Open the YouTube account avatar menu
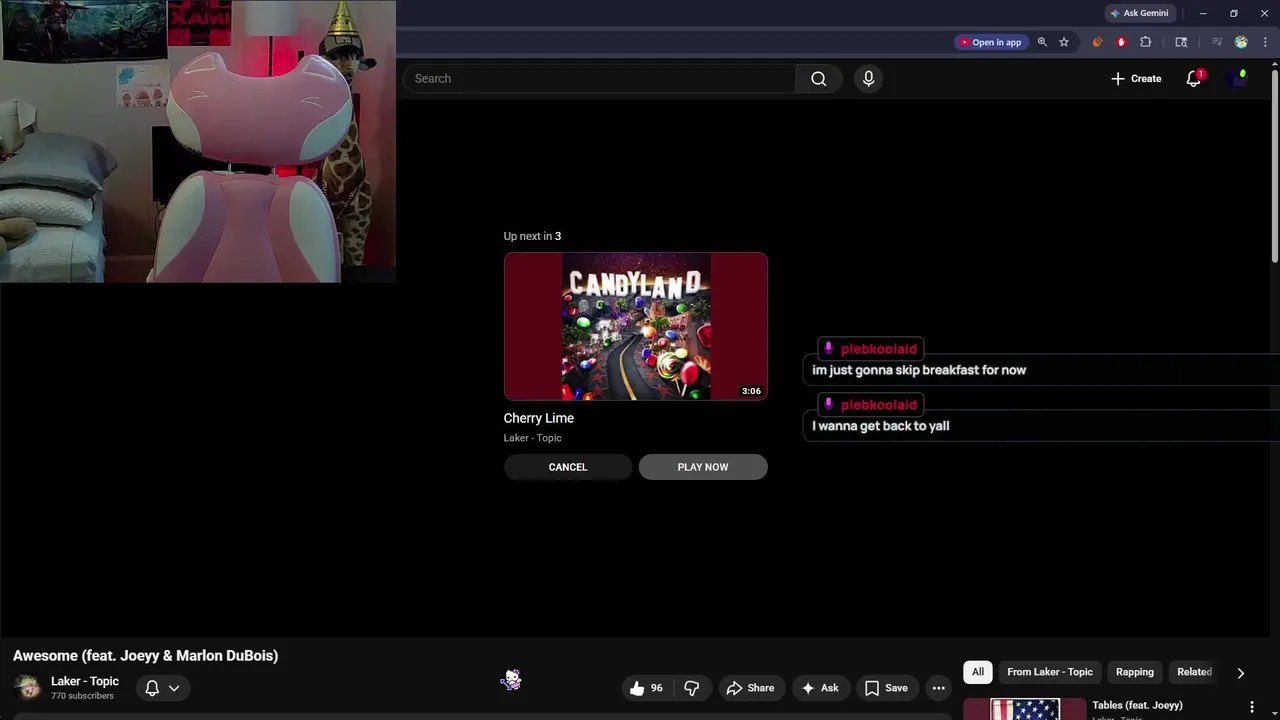This screenshot has height=720, width=1280. (1239, 78)
